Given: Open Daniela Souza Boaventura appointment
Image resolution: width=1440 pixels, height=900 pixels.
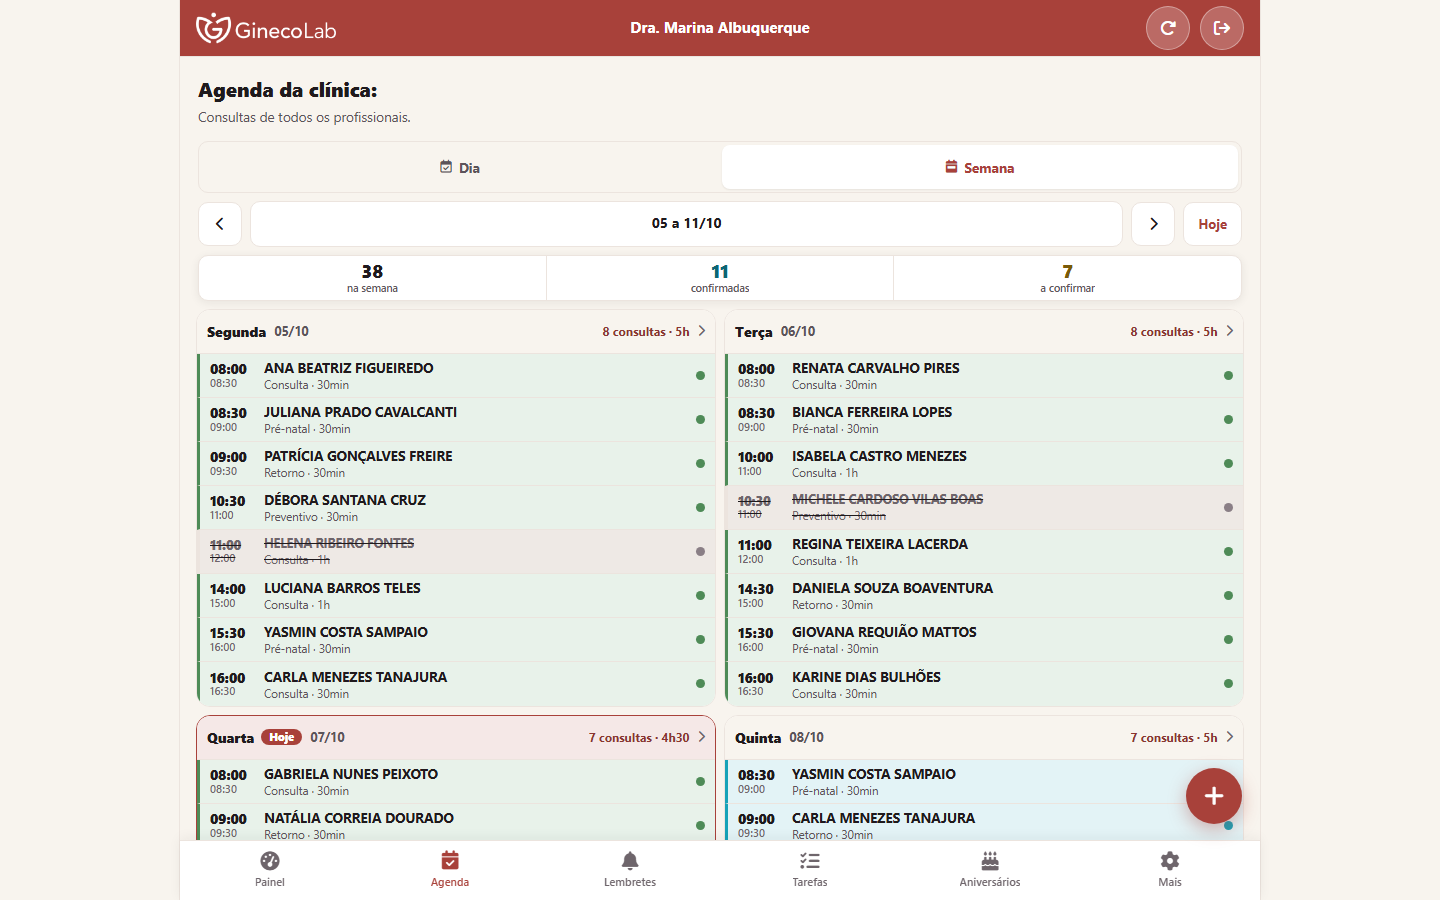Looking at the screenshot, I should pyautogui.click(x=985, y=596).
